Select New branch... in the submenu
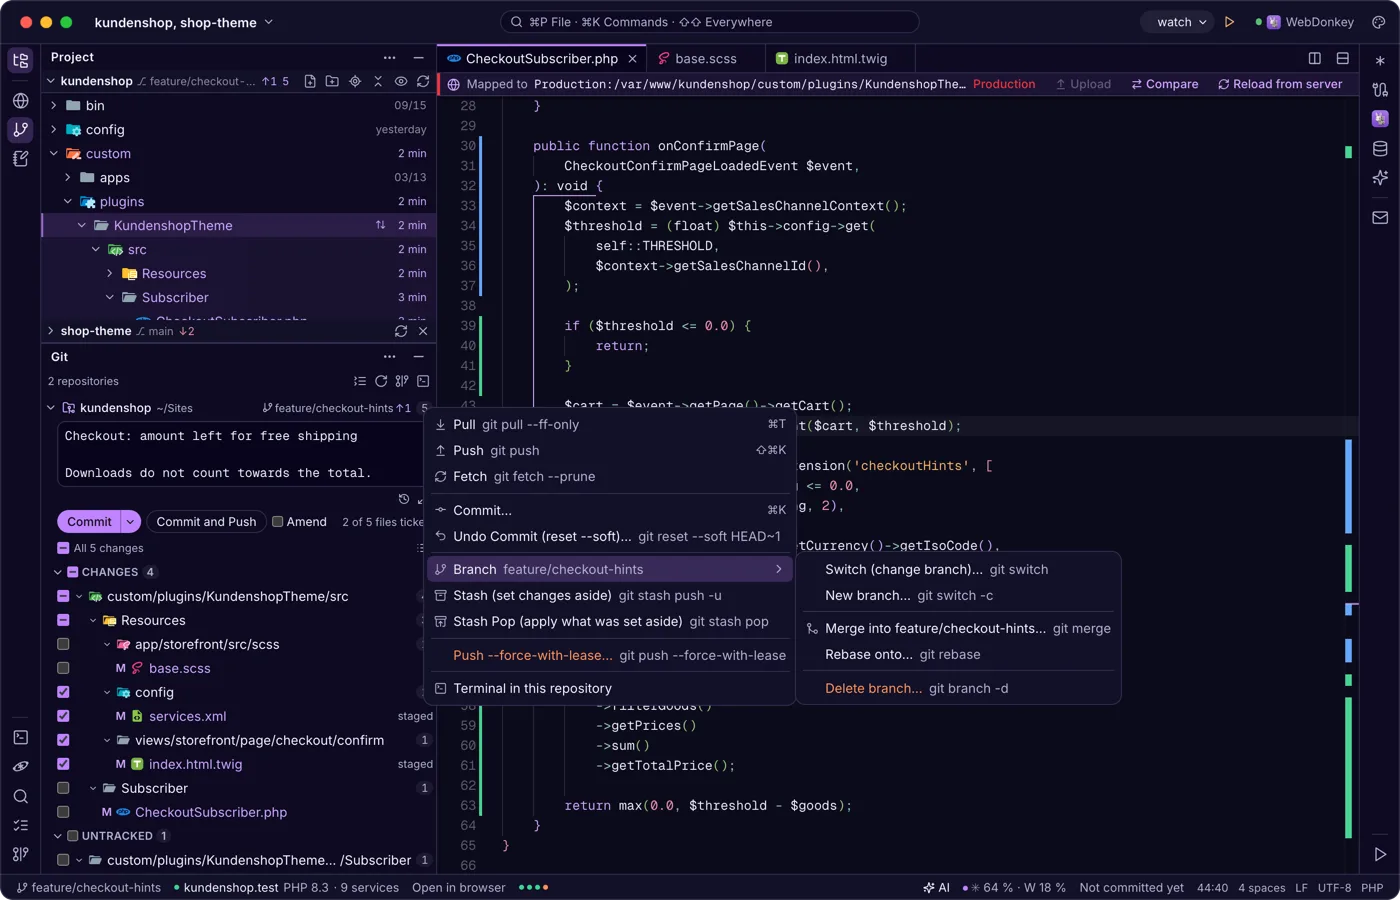The image size is (1400, 900). coord(959,595)
